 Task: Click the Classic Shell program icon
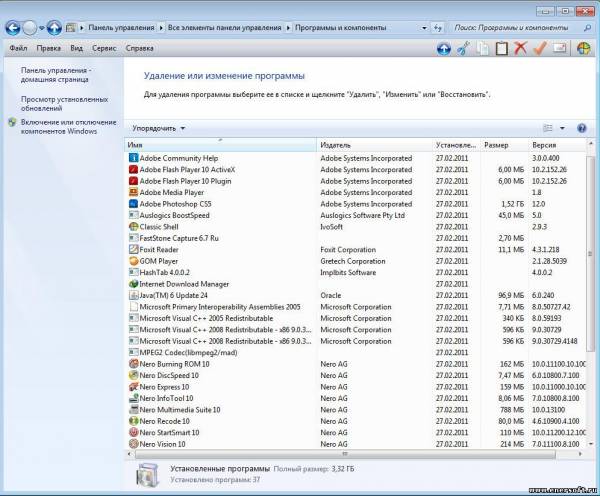(x=133, y=227)
